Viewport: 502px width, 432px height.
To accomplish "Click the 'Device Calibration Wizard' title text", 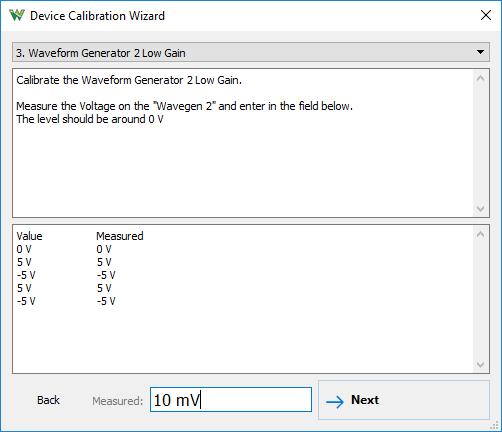I will [97, 16].
